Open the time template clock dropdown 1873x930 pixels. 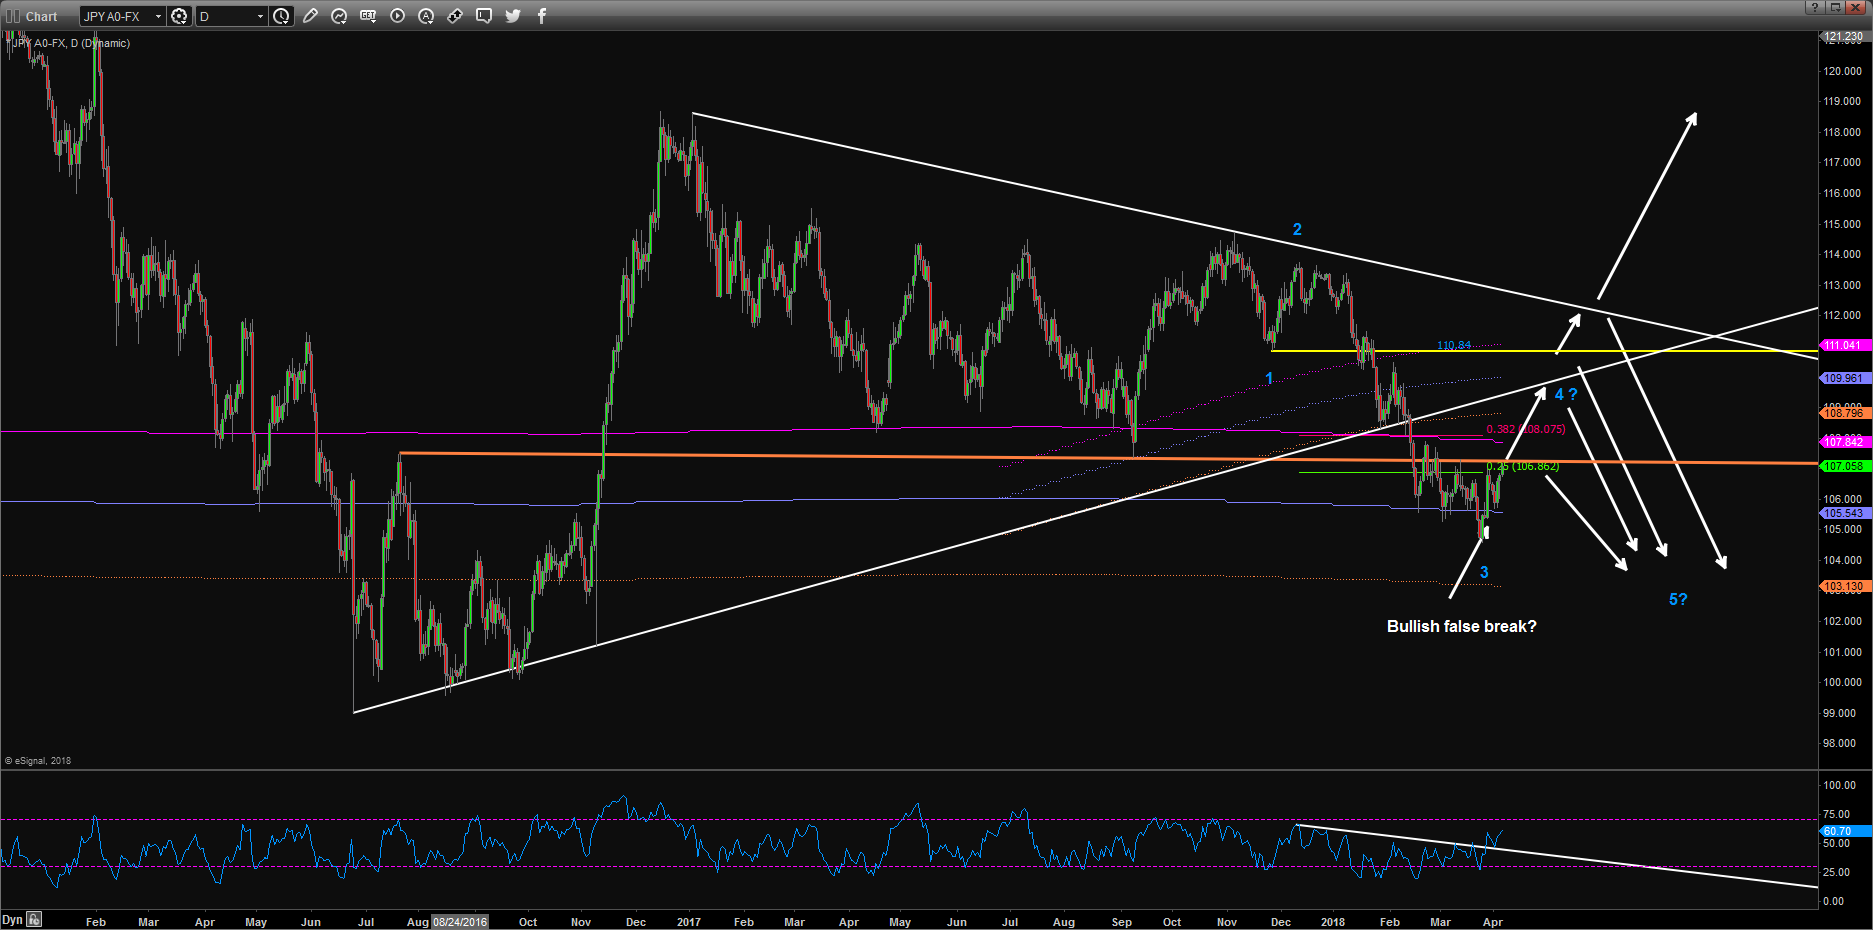(x=282, y=16)
